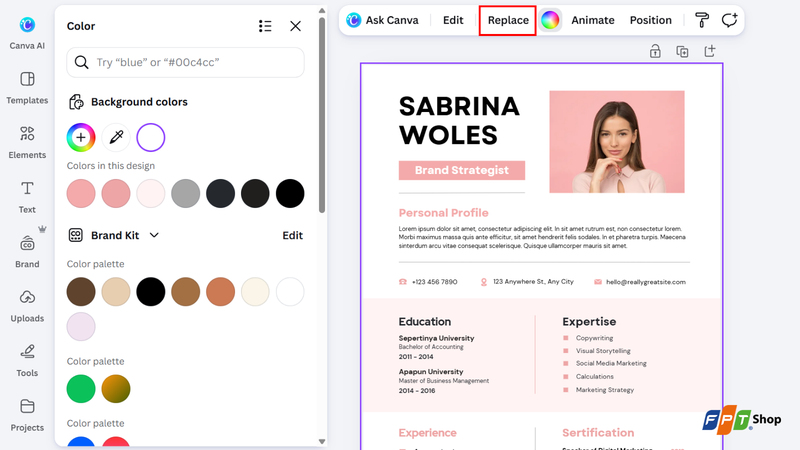Close the Color panel
The height and width of the screenshot is (450, 800).
pos(295,26)
